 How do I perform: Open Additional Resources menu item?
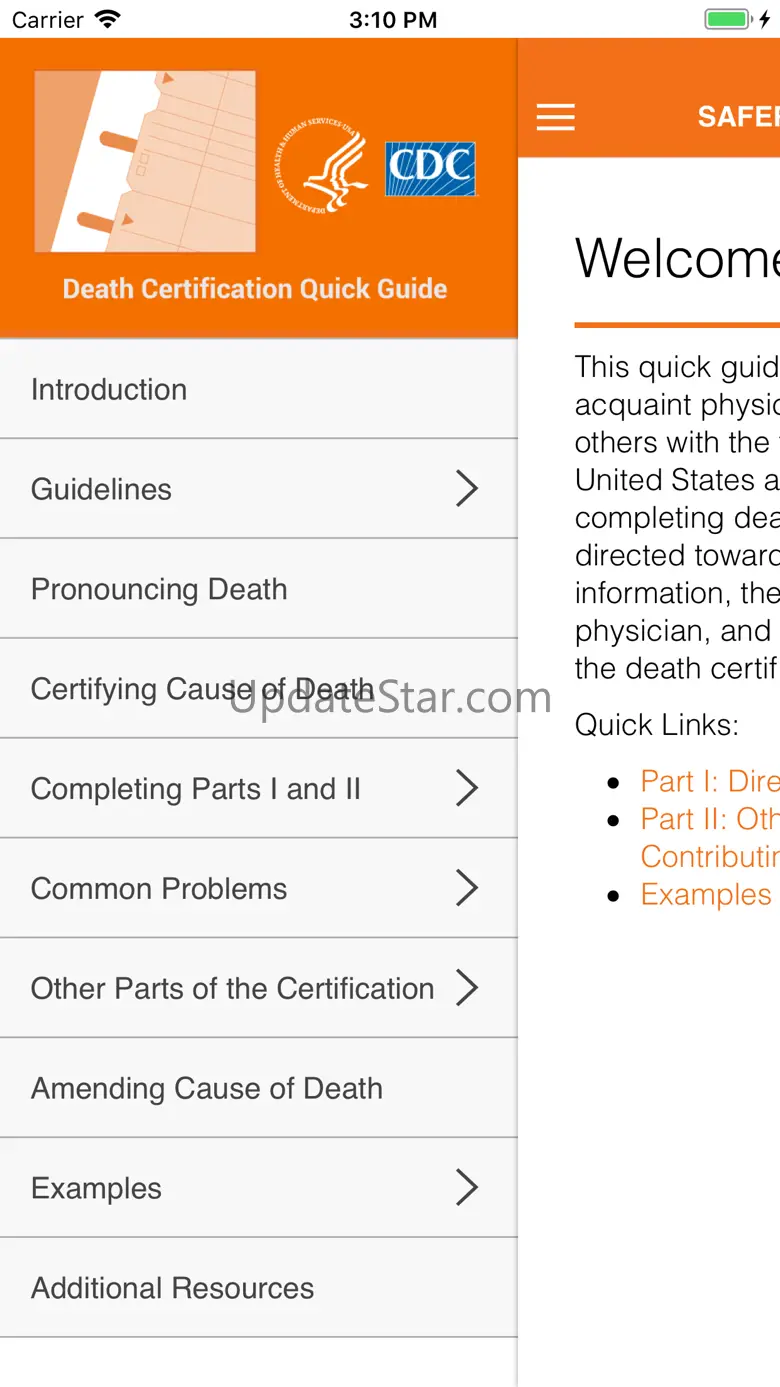[x=172, y=1288]
